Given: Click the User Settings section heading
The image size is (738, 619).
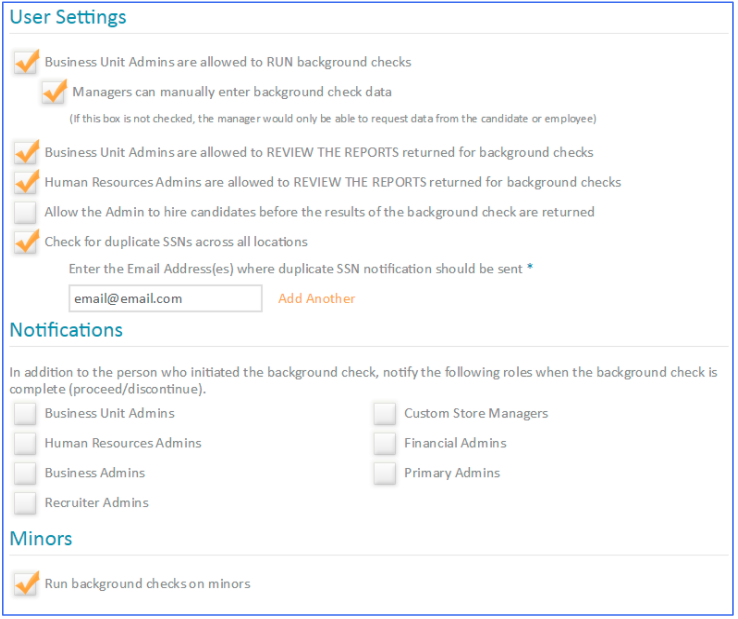Looking at the screenshot, I should click(x=68, y=17).
